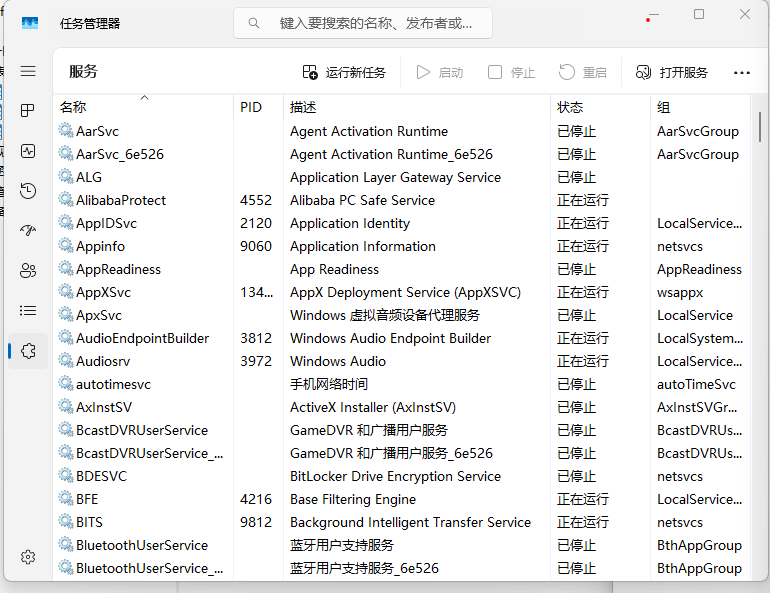
Task: Click description Base Filtering Engine
Action: click(x=353, y=499)
